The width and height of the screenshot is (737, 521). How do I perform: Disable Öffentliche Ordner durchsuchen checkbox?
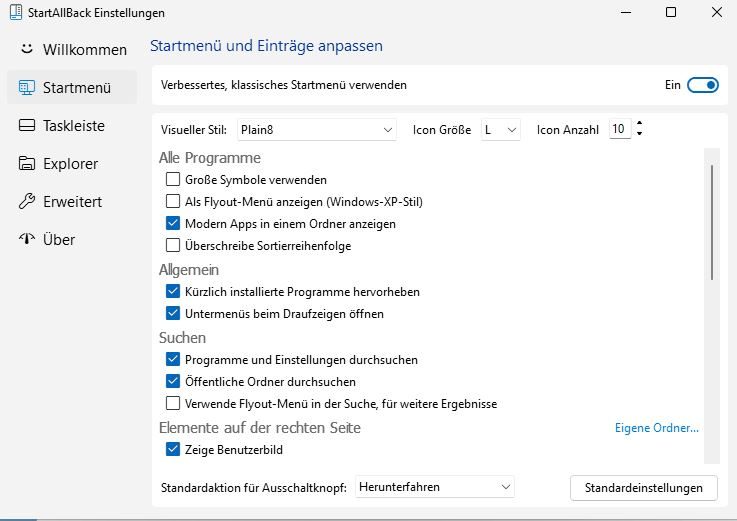point(173,382)
